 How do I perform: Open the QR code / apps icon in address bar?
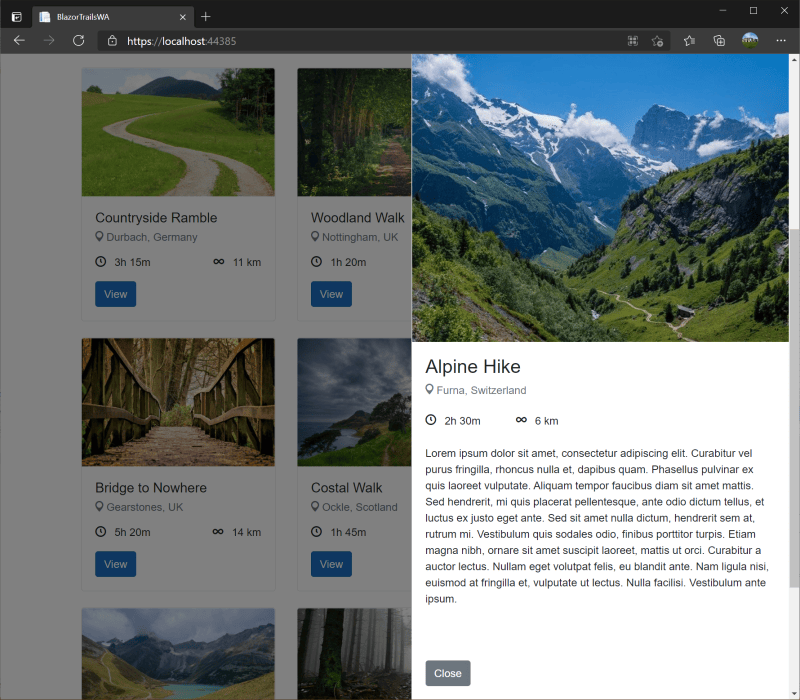pyautogui.click(x=633, y=41)
